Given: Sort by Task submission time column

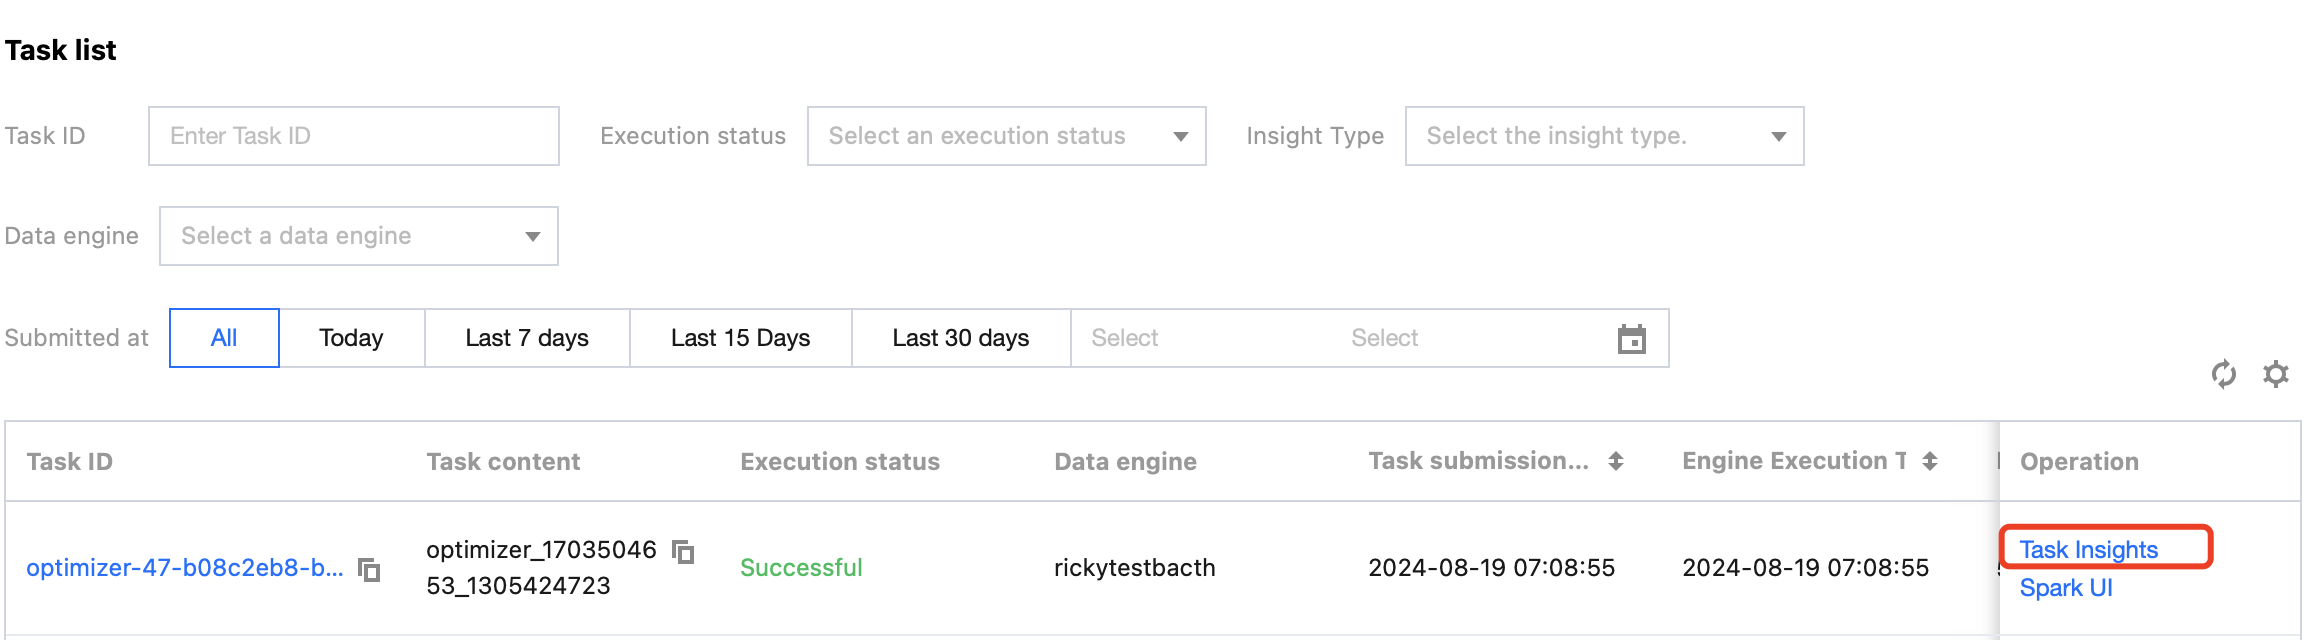Looking at the screenshot, I should [x=1616, y=461].
